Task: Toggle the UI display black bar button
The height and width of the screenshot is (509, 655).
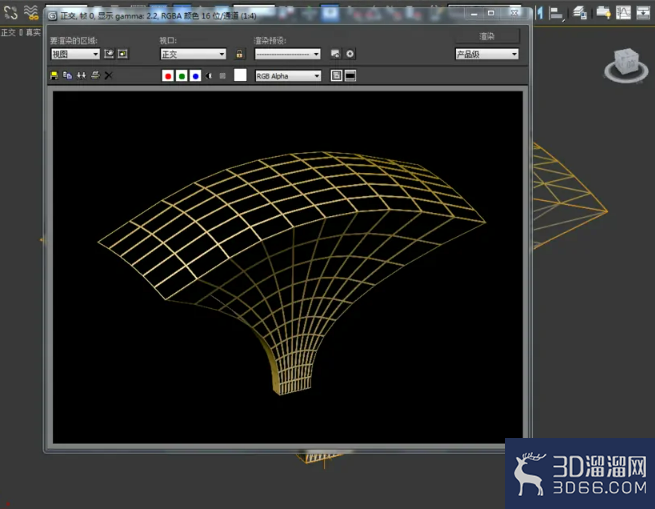Action: click(350, 76)
